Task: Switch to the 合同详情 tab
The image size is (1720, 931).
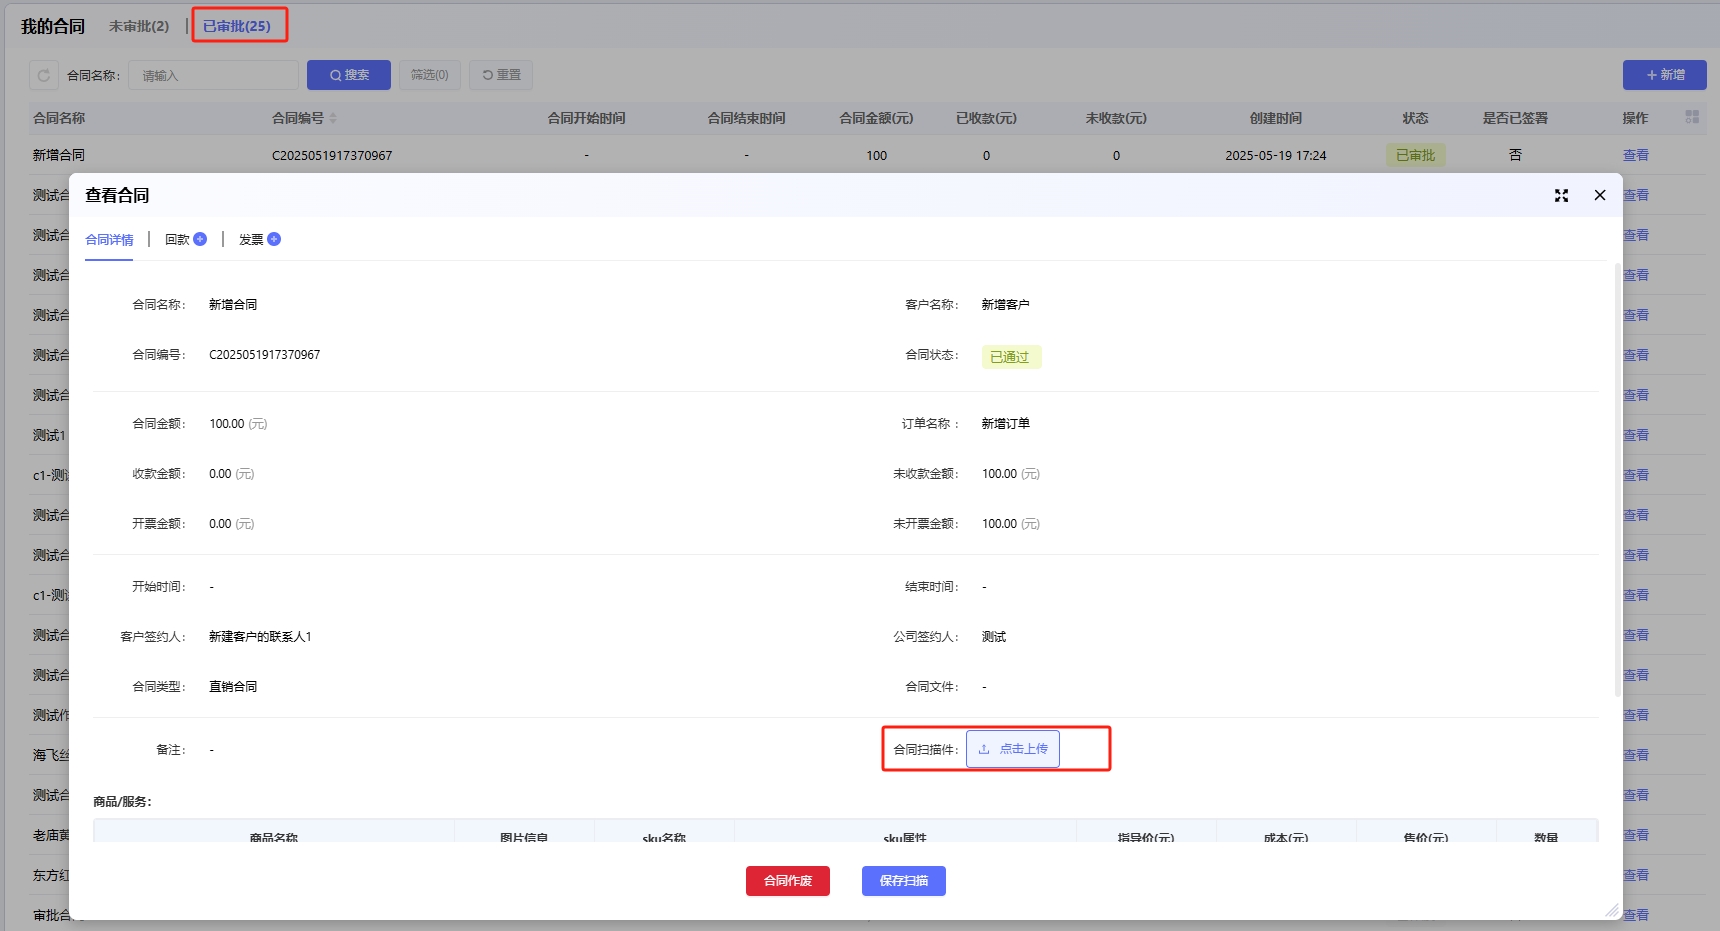Action: [x=109, y=240]
